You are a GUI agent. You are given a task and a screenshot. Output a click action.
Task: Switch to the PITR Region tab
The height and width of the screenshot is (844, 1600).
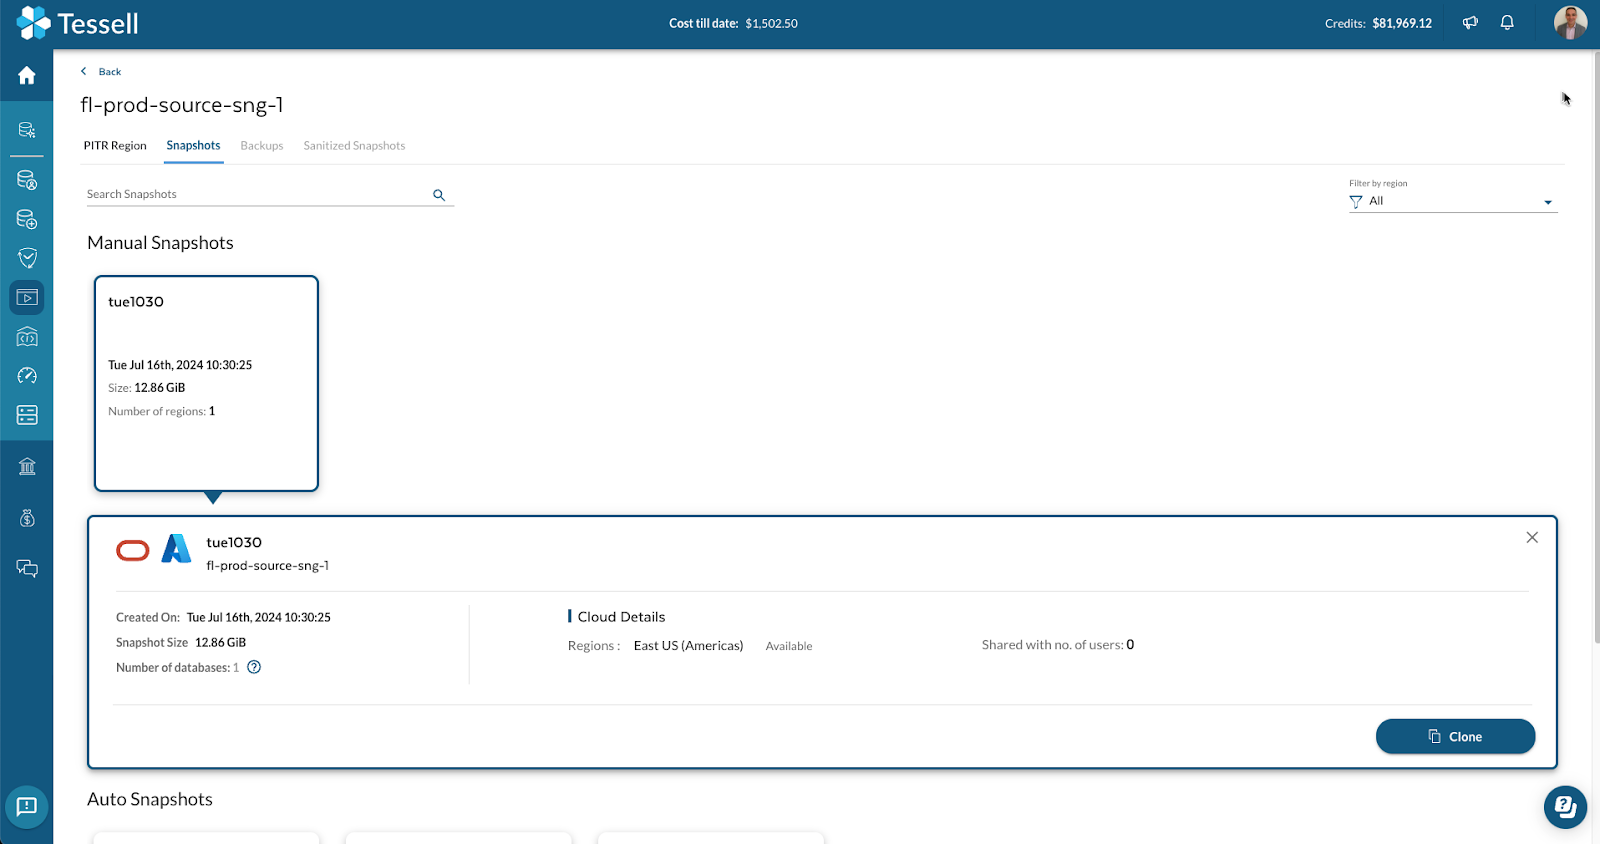(115, 146)
